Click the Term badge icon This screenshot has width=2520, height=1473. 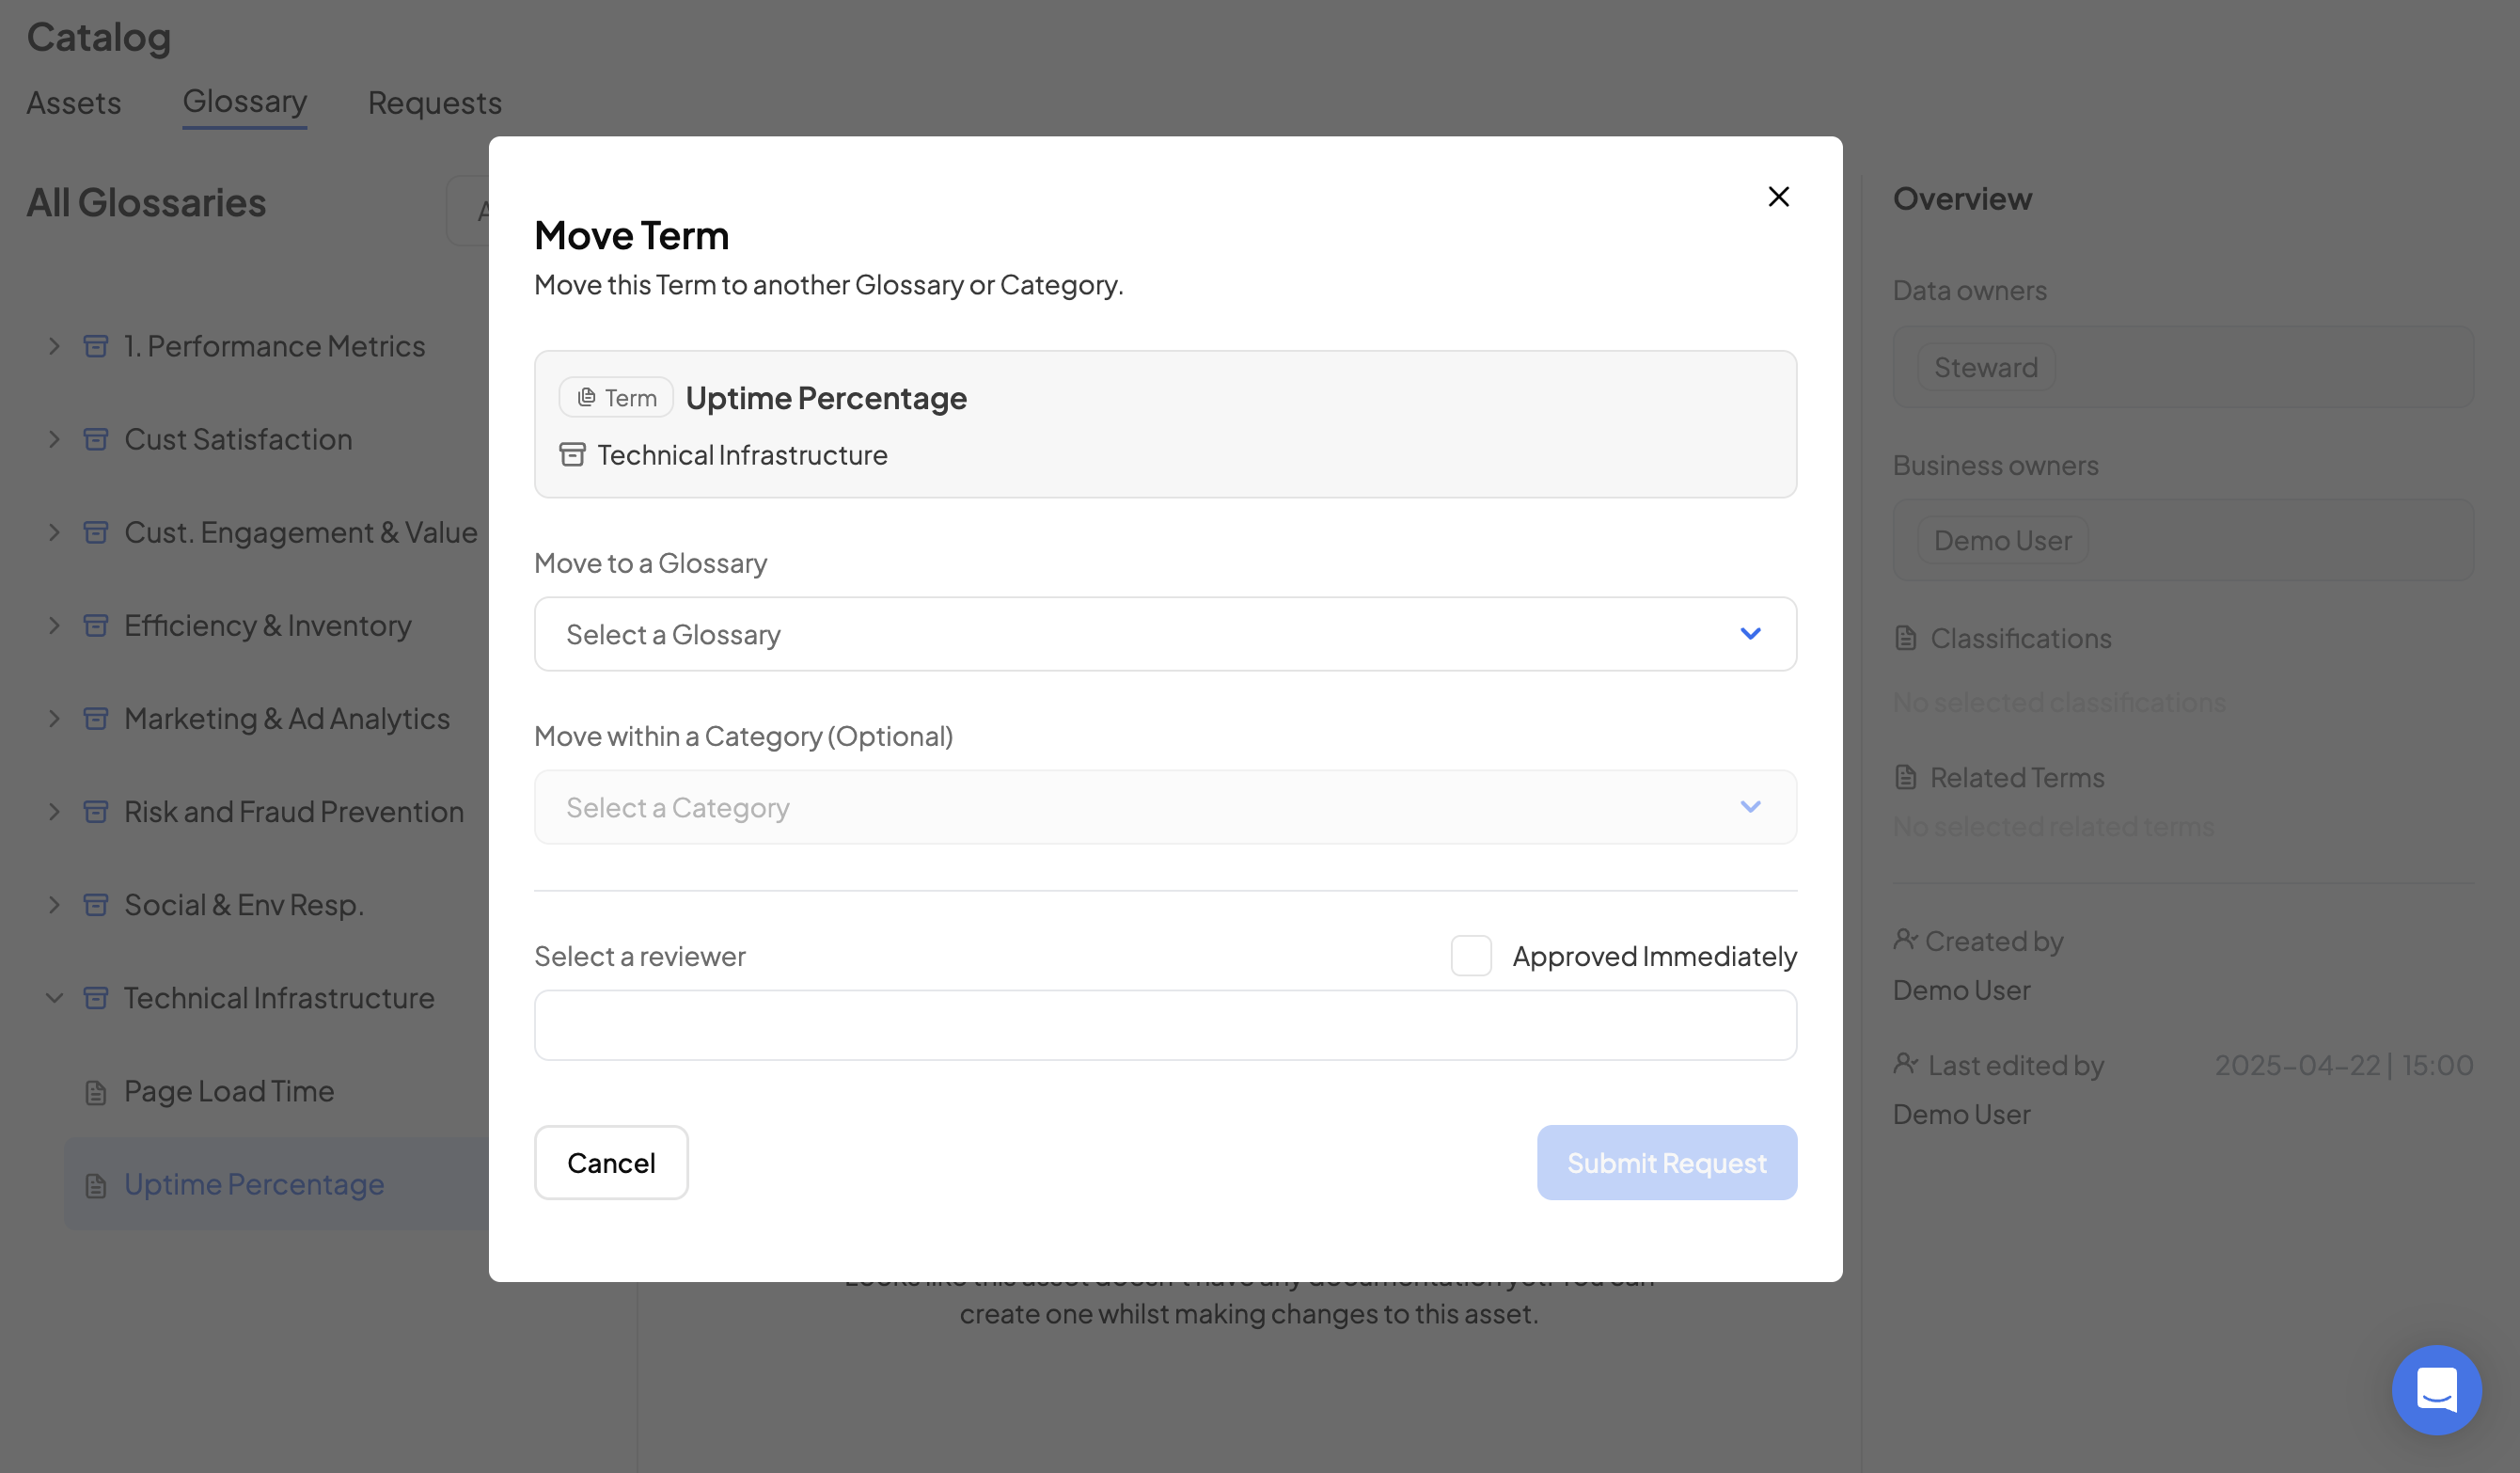pos(587,398)
